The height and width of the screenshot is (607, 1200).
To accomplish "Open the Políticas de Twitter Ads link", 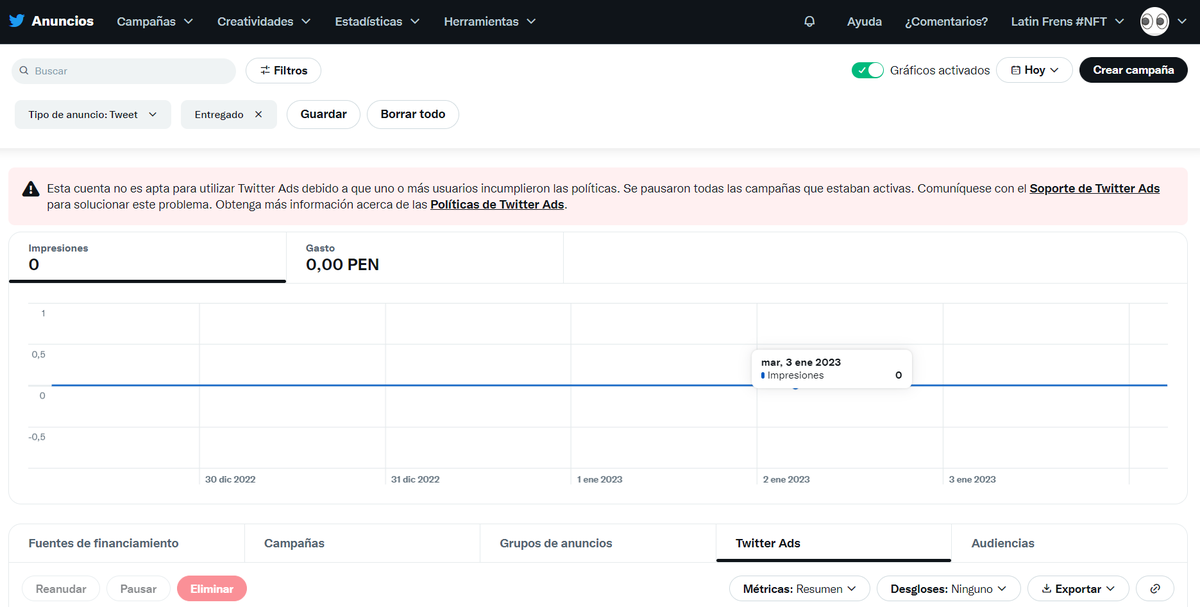I will pyautogui.click(x=497, y=205).
